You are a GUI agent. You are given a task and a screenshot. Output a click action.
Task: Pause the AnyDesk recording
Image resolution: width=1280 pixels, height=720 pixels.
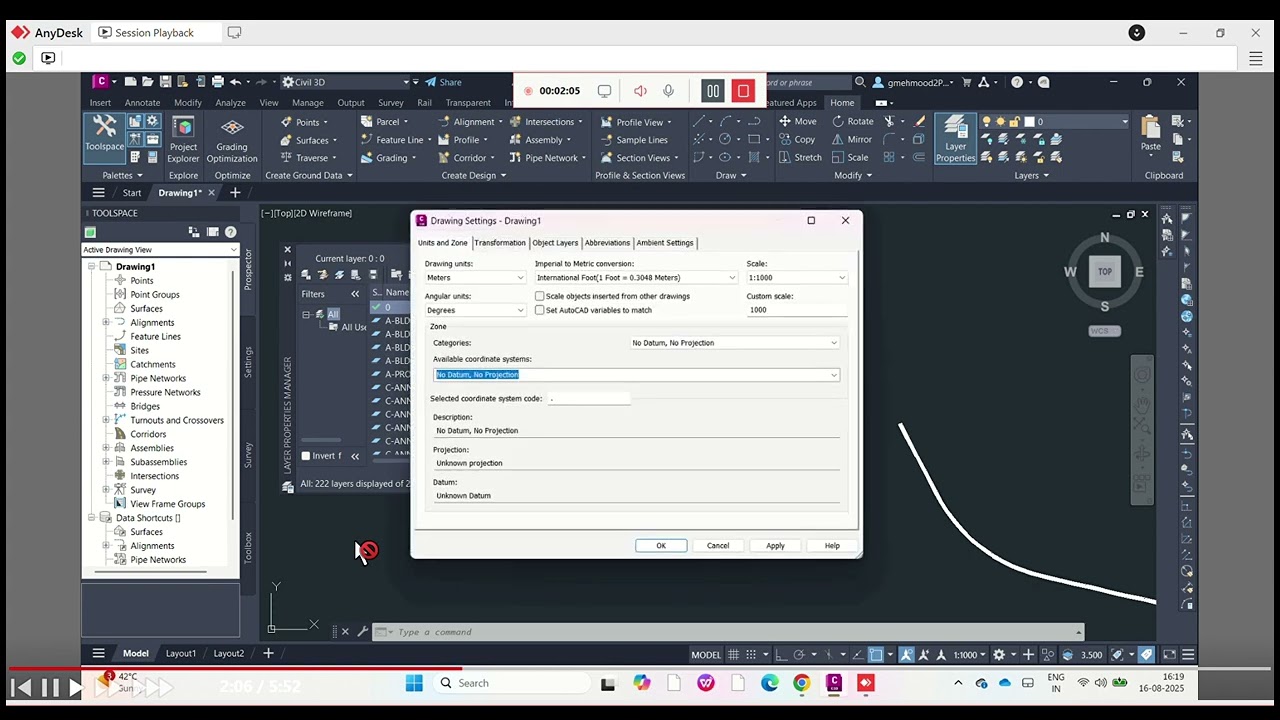point(713,91)
